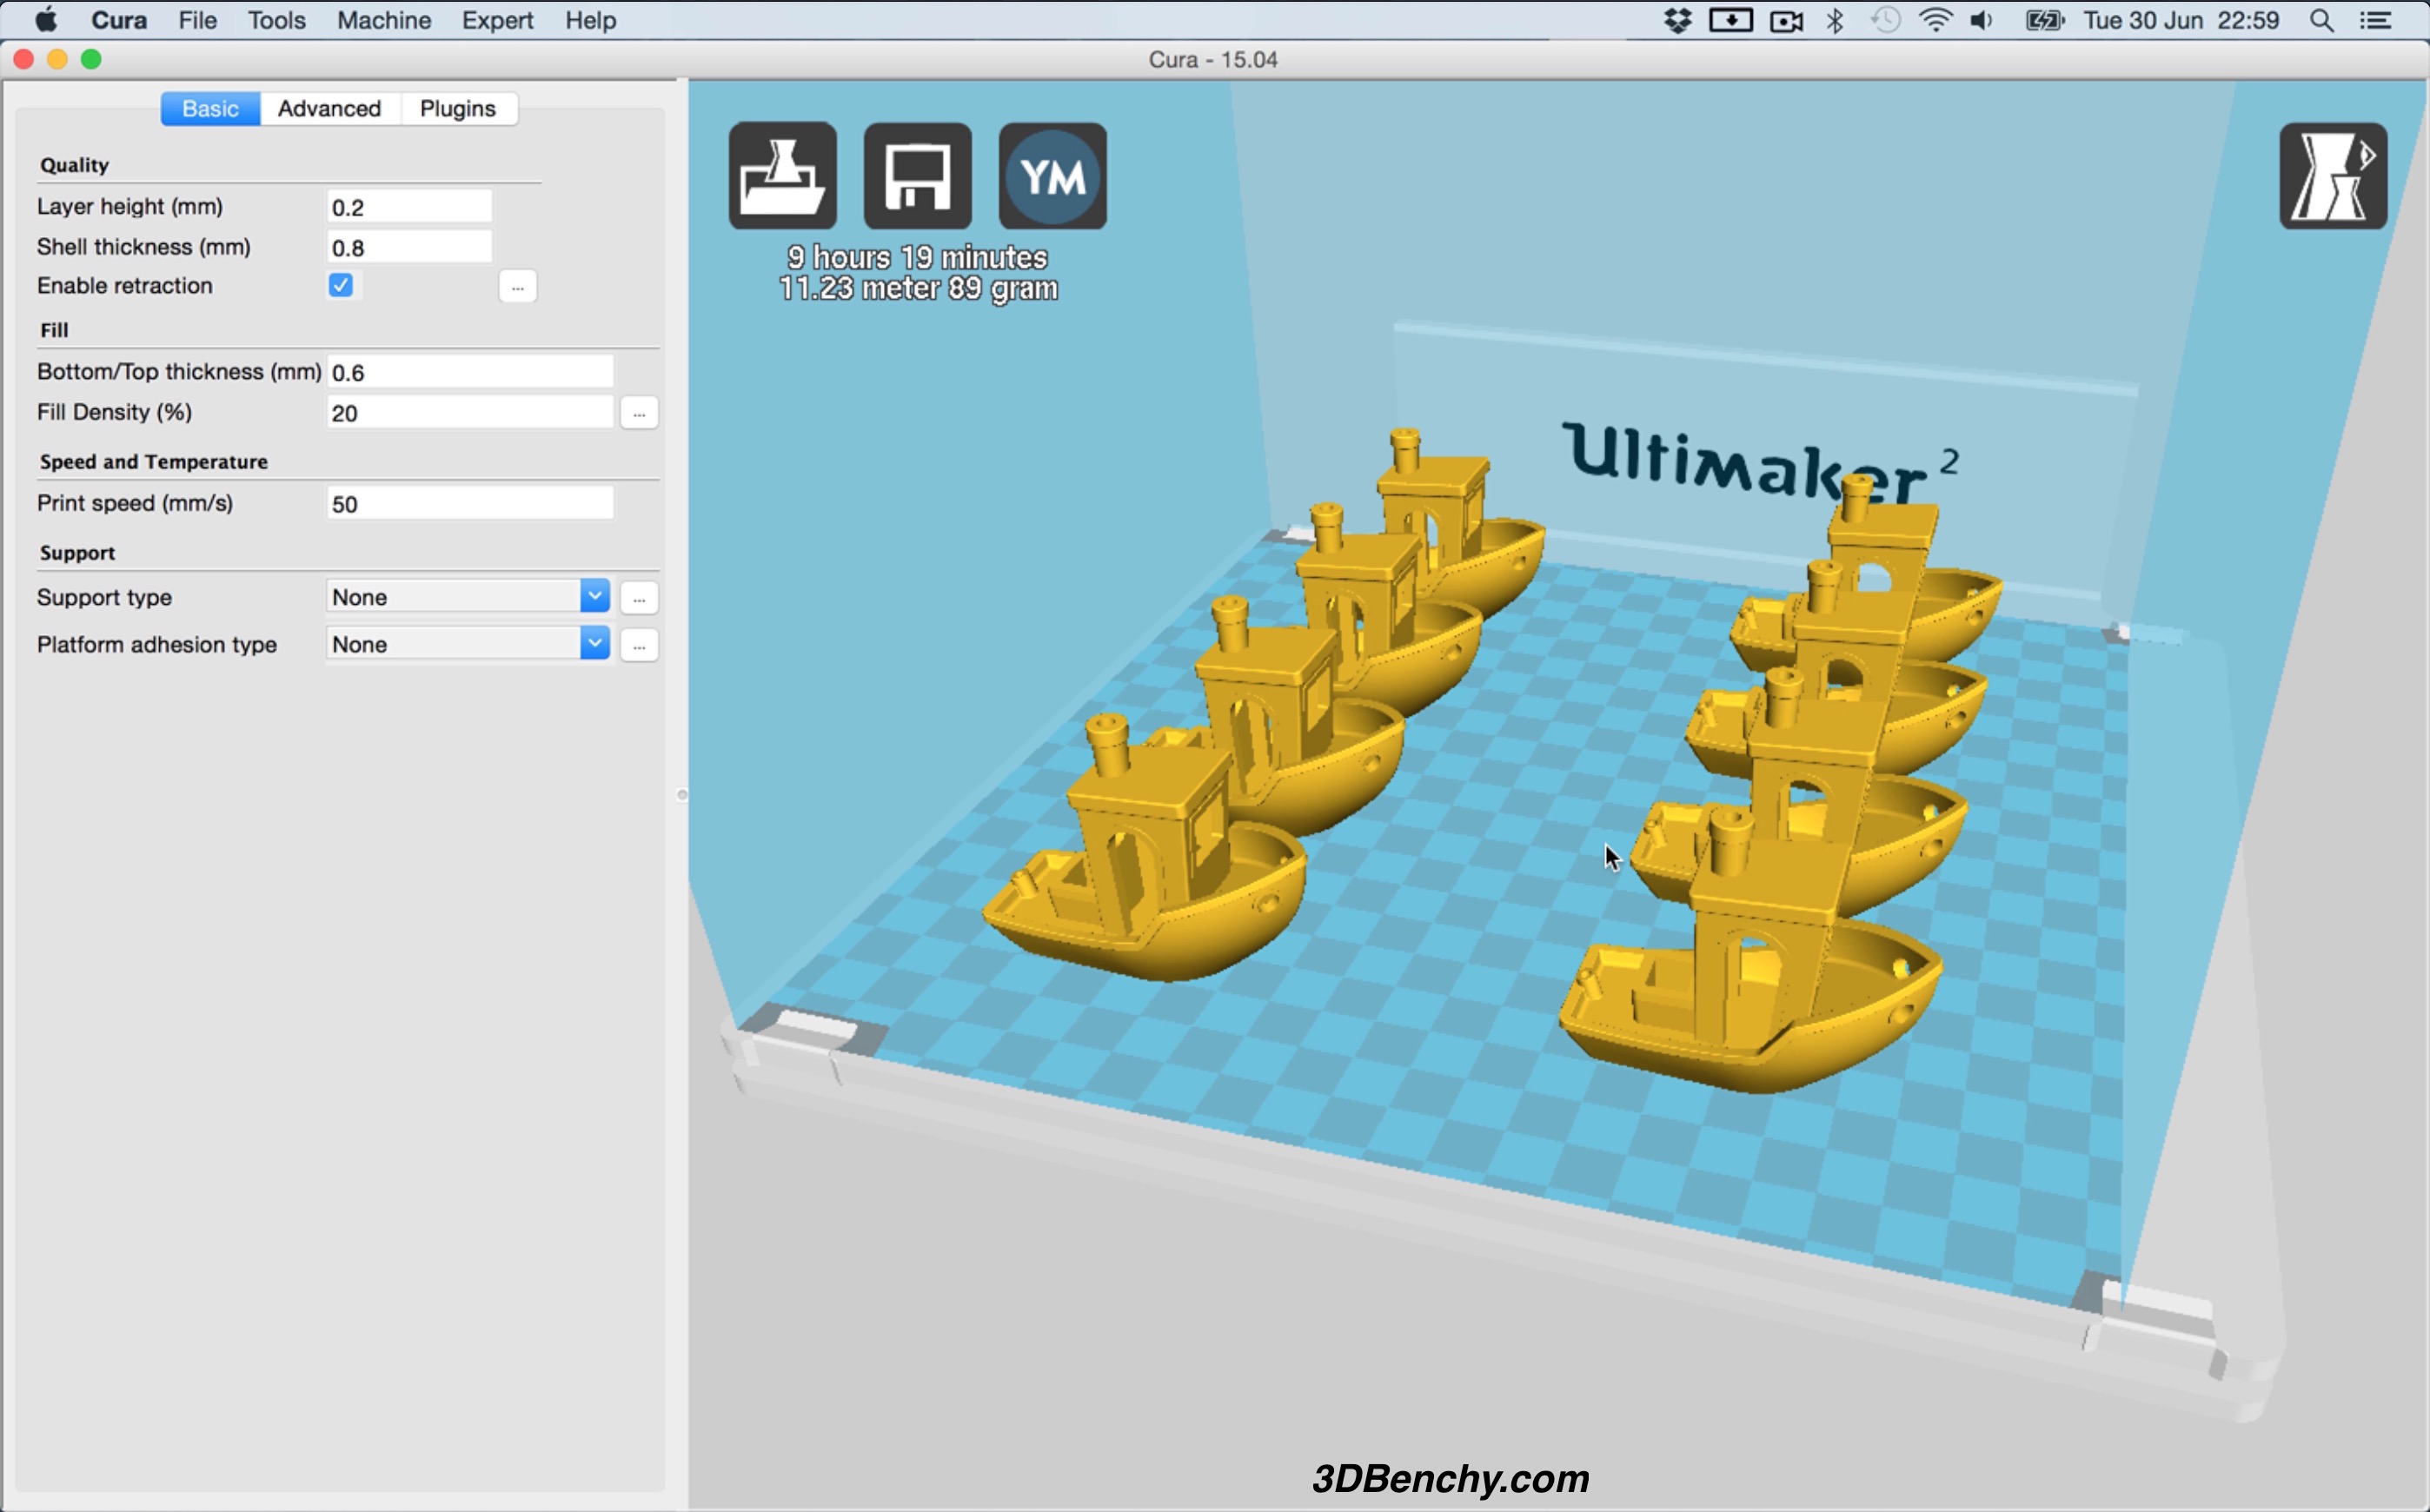Screen dimensions: 2430x1512
Task: Click the Print speed input field
Action: click(469, 504)
